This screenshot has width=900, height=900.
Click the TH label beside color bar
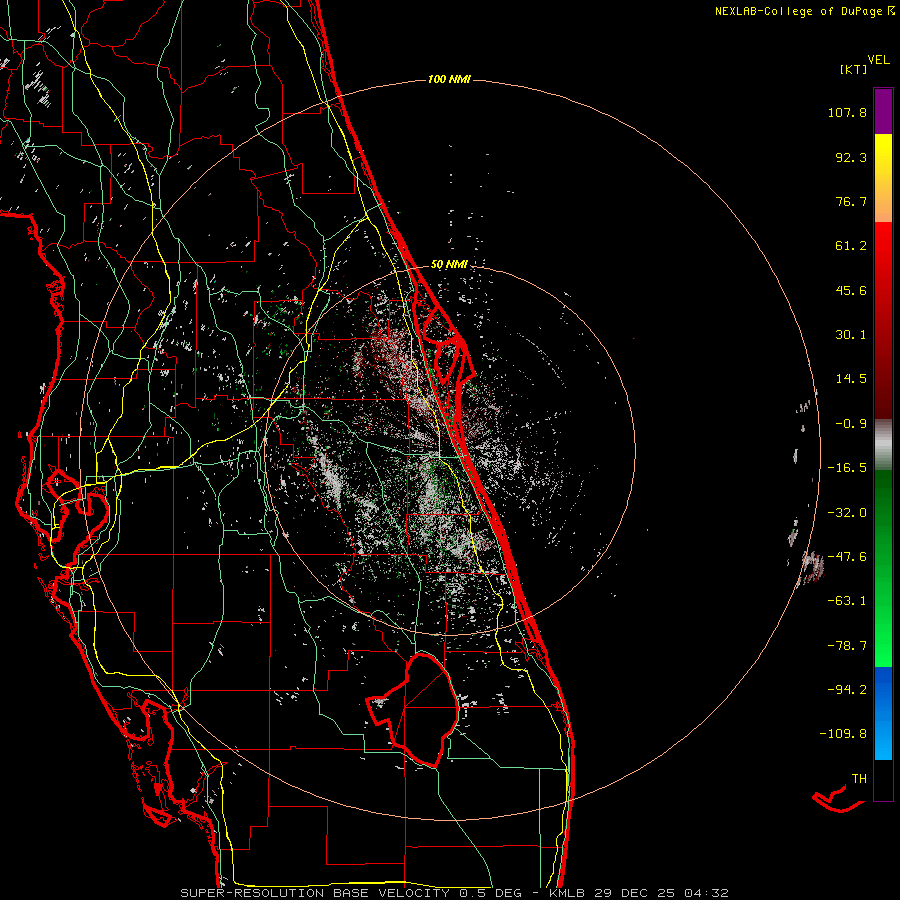pyautogui.click(x=858, y=778)
